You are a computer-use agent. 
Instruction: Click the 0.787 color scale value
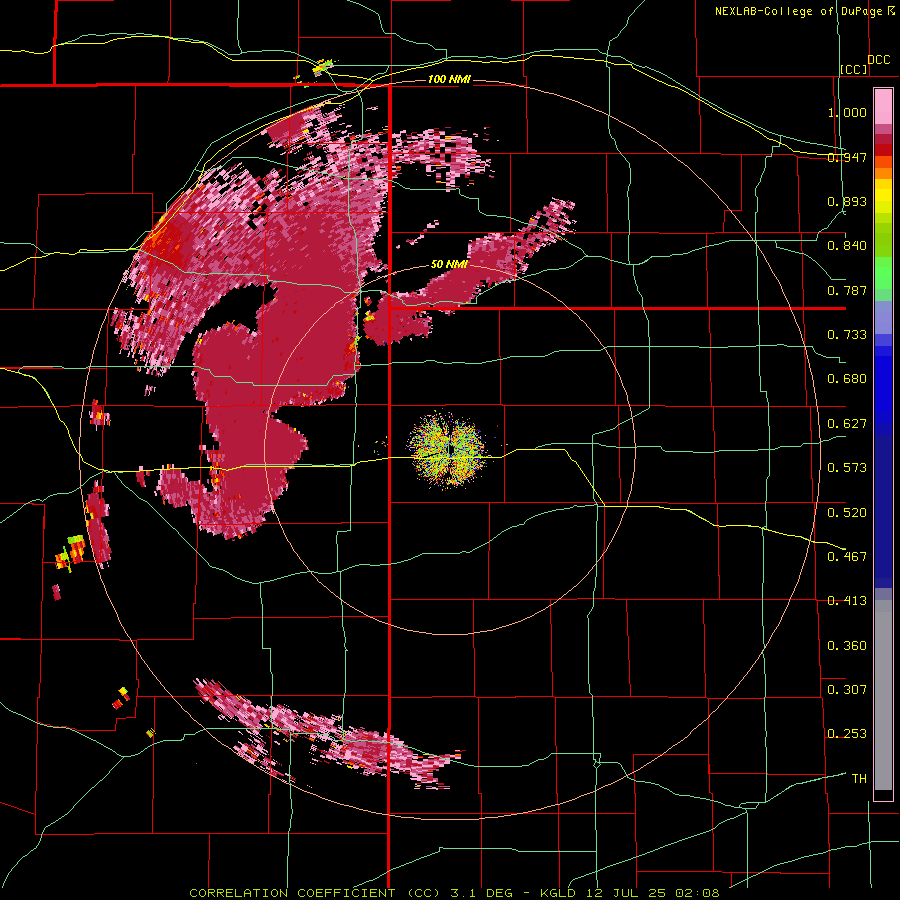(x=847, y=290)
